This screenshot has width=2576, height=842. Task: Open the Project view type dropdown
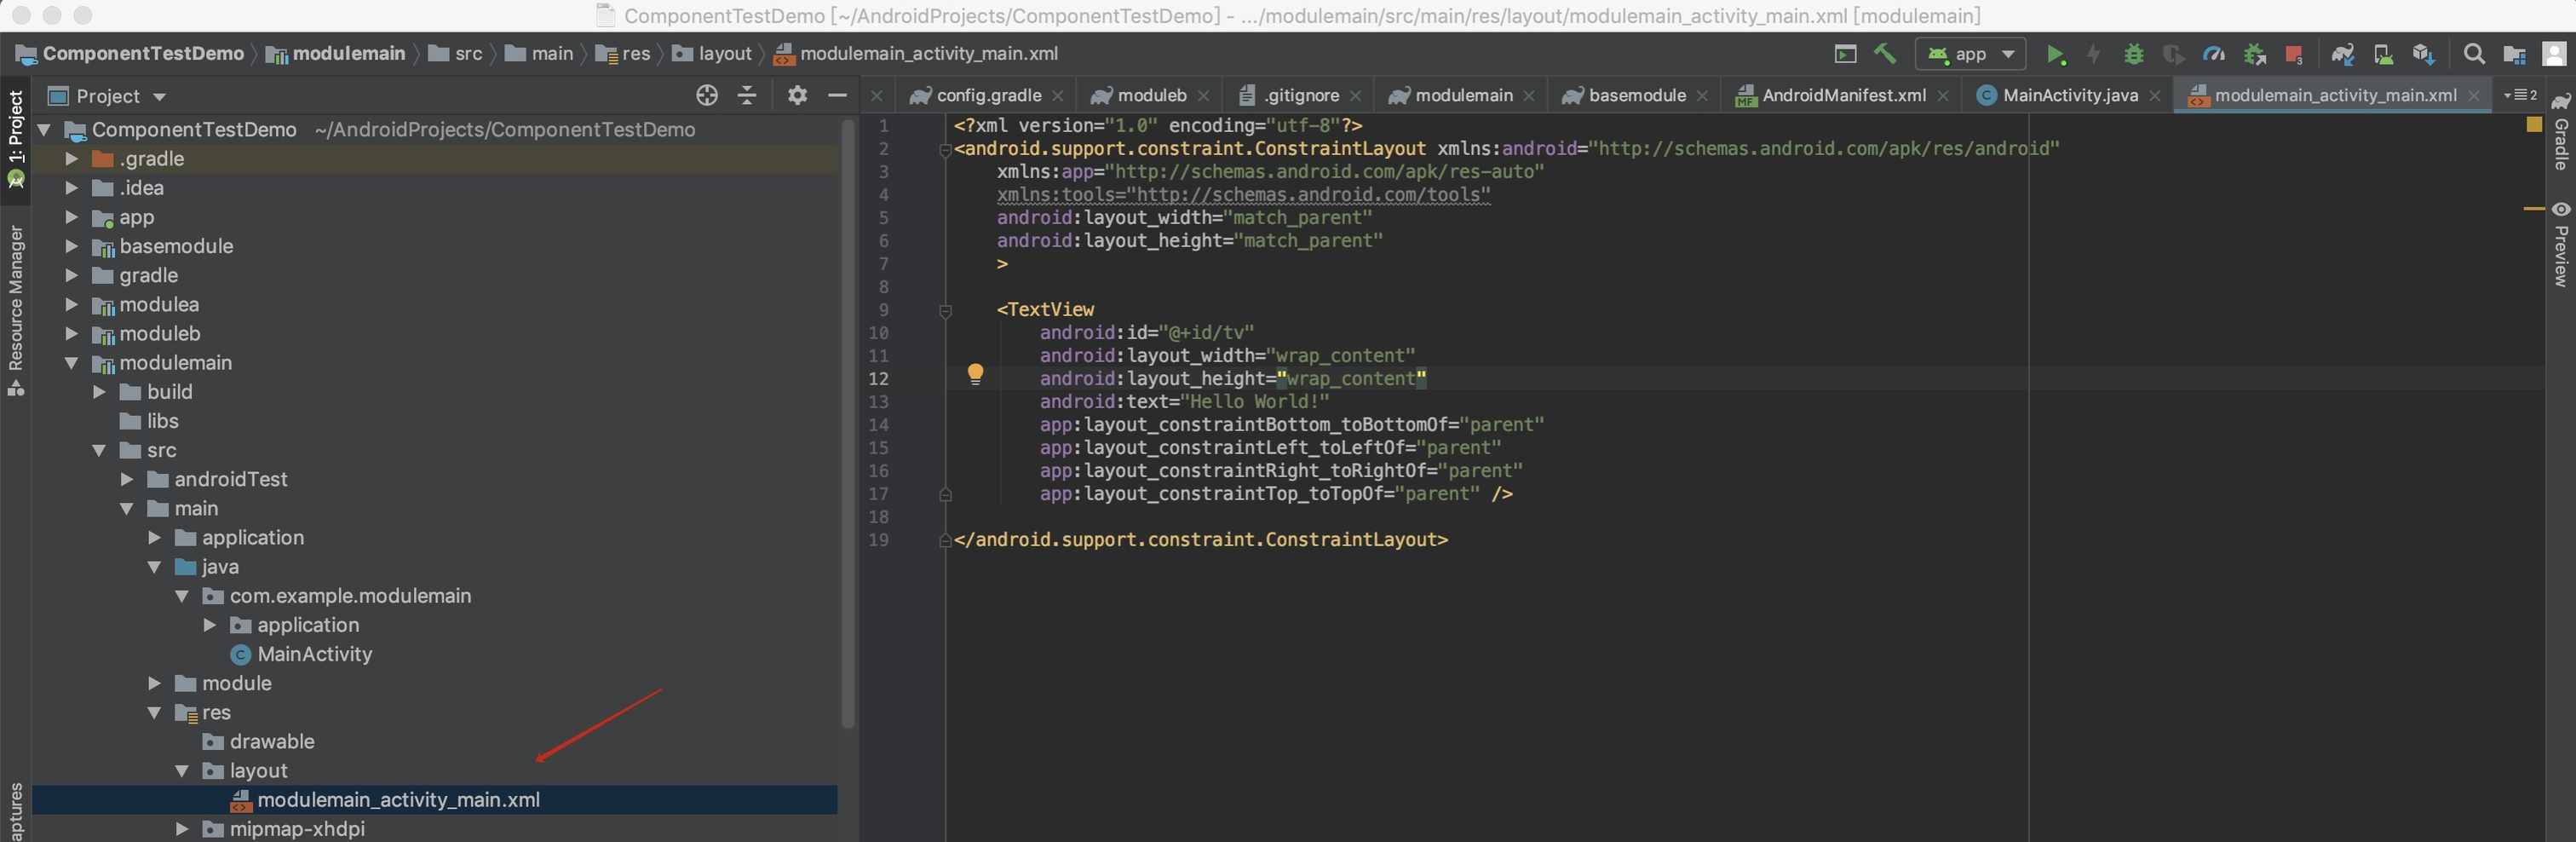coord(107,96)
